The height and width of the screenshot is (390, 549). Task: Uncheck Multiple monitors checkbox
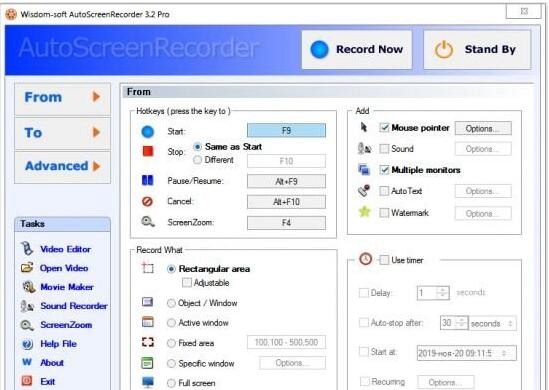click(x=384, y=170)
